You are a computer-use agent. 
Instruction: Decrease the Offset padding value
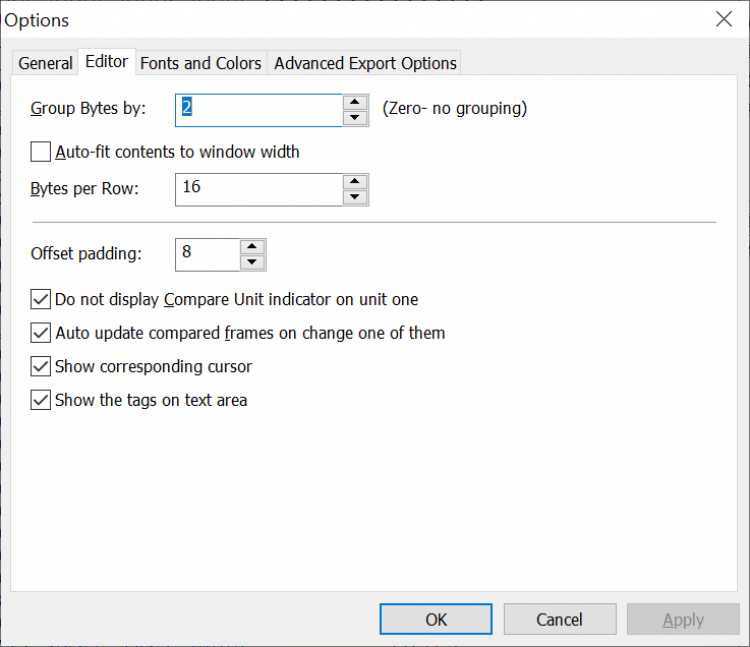point(253,262)
